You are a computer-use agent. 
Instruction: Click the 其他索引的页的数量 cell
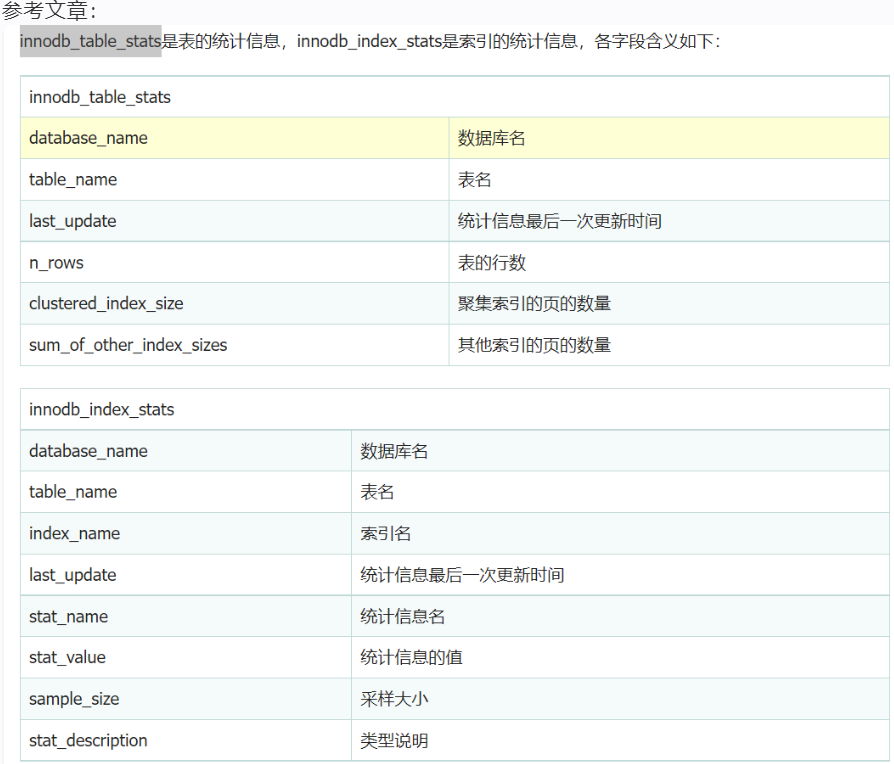(x=534, y=345)
